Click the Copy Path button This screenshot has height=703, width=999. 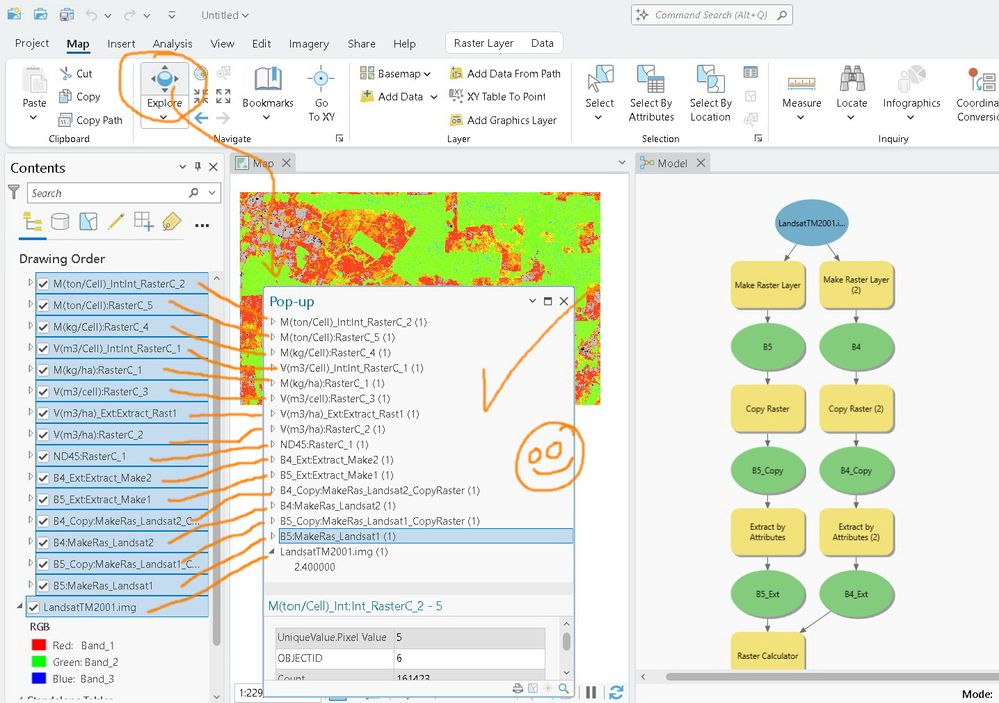[90, 120]
